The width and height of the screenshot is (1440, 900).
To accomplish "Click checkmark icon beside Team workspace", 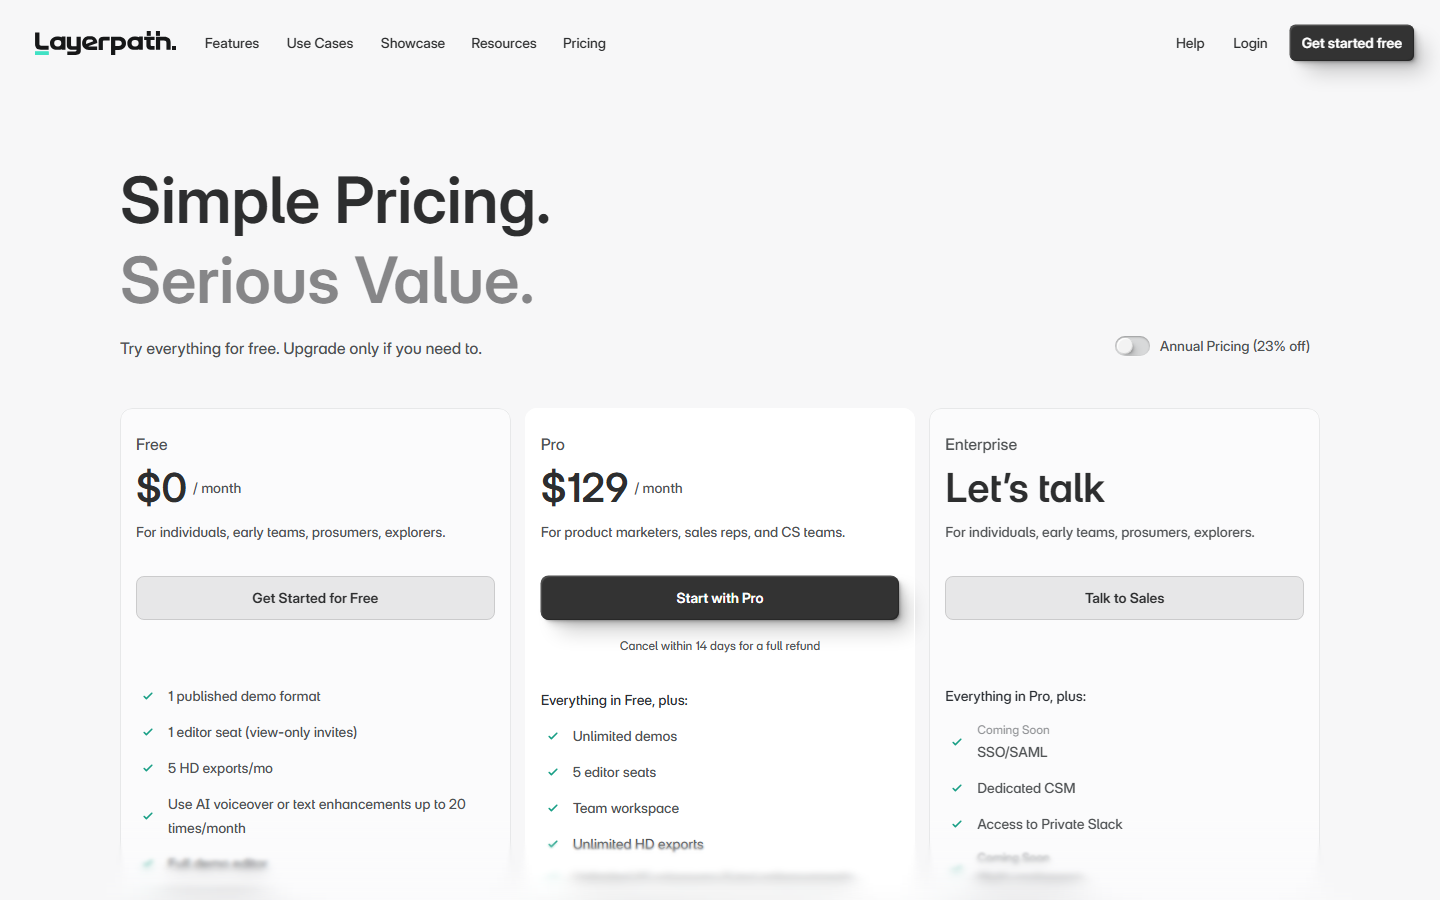I will pos(553,808).
